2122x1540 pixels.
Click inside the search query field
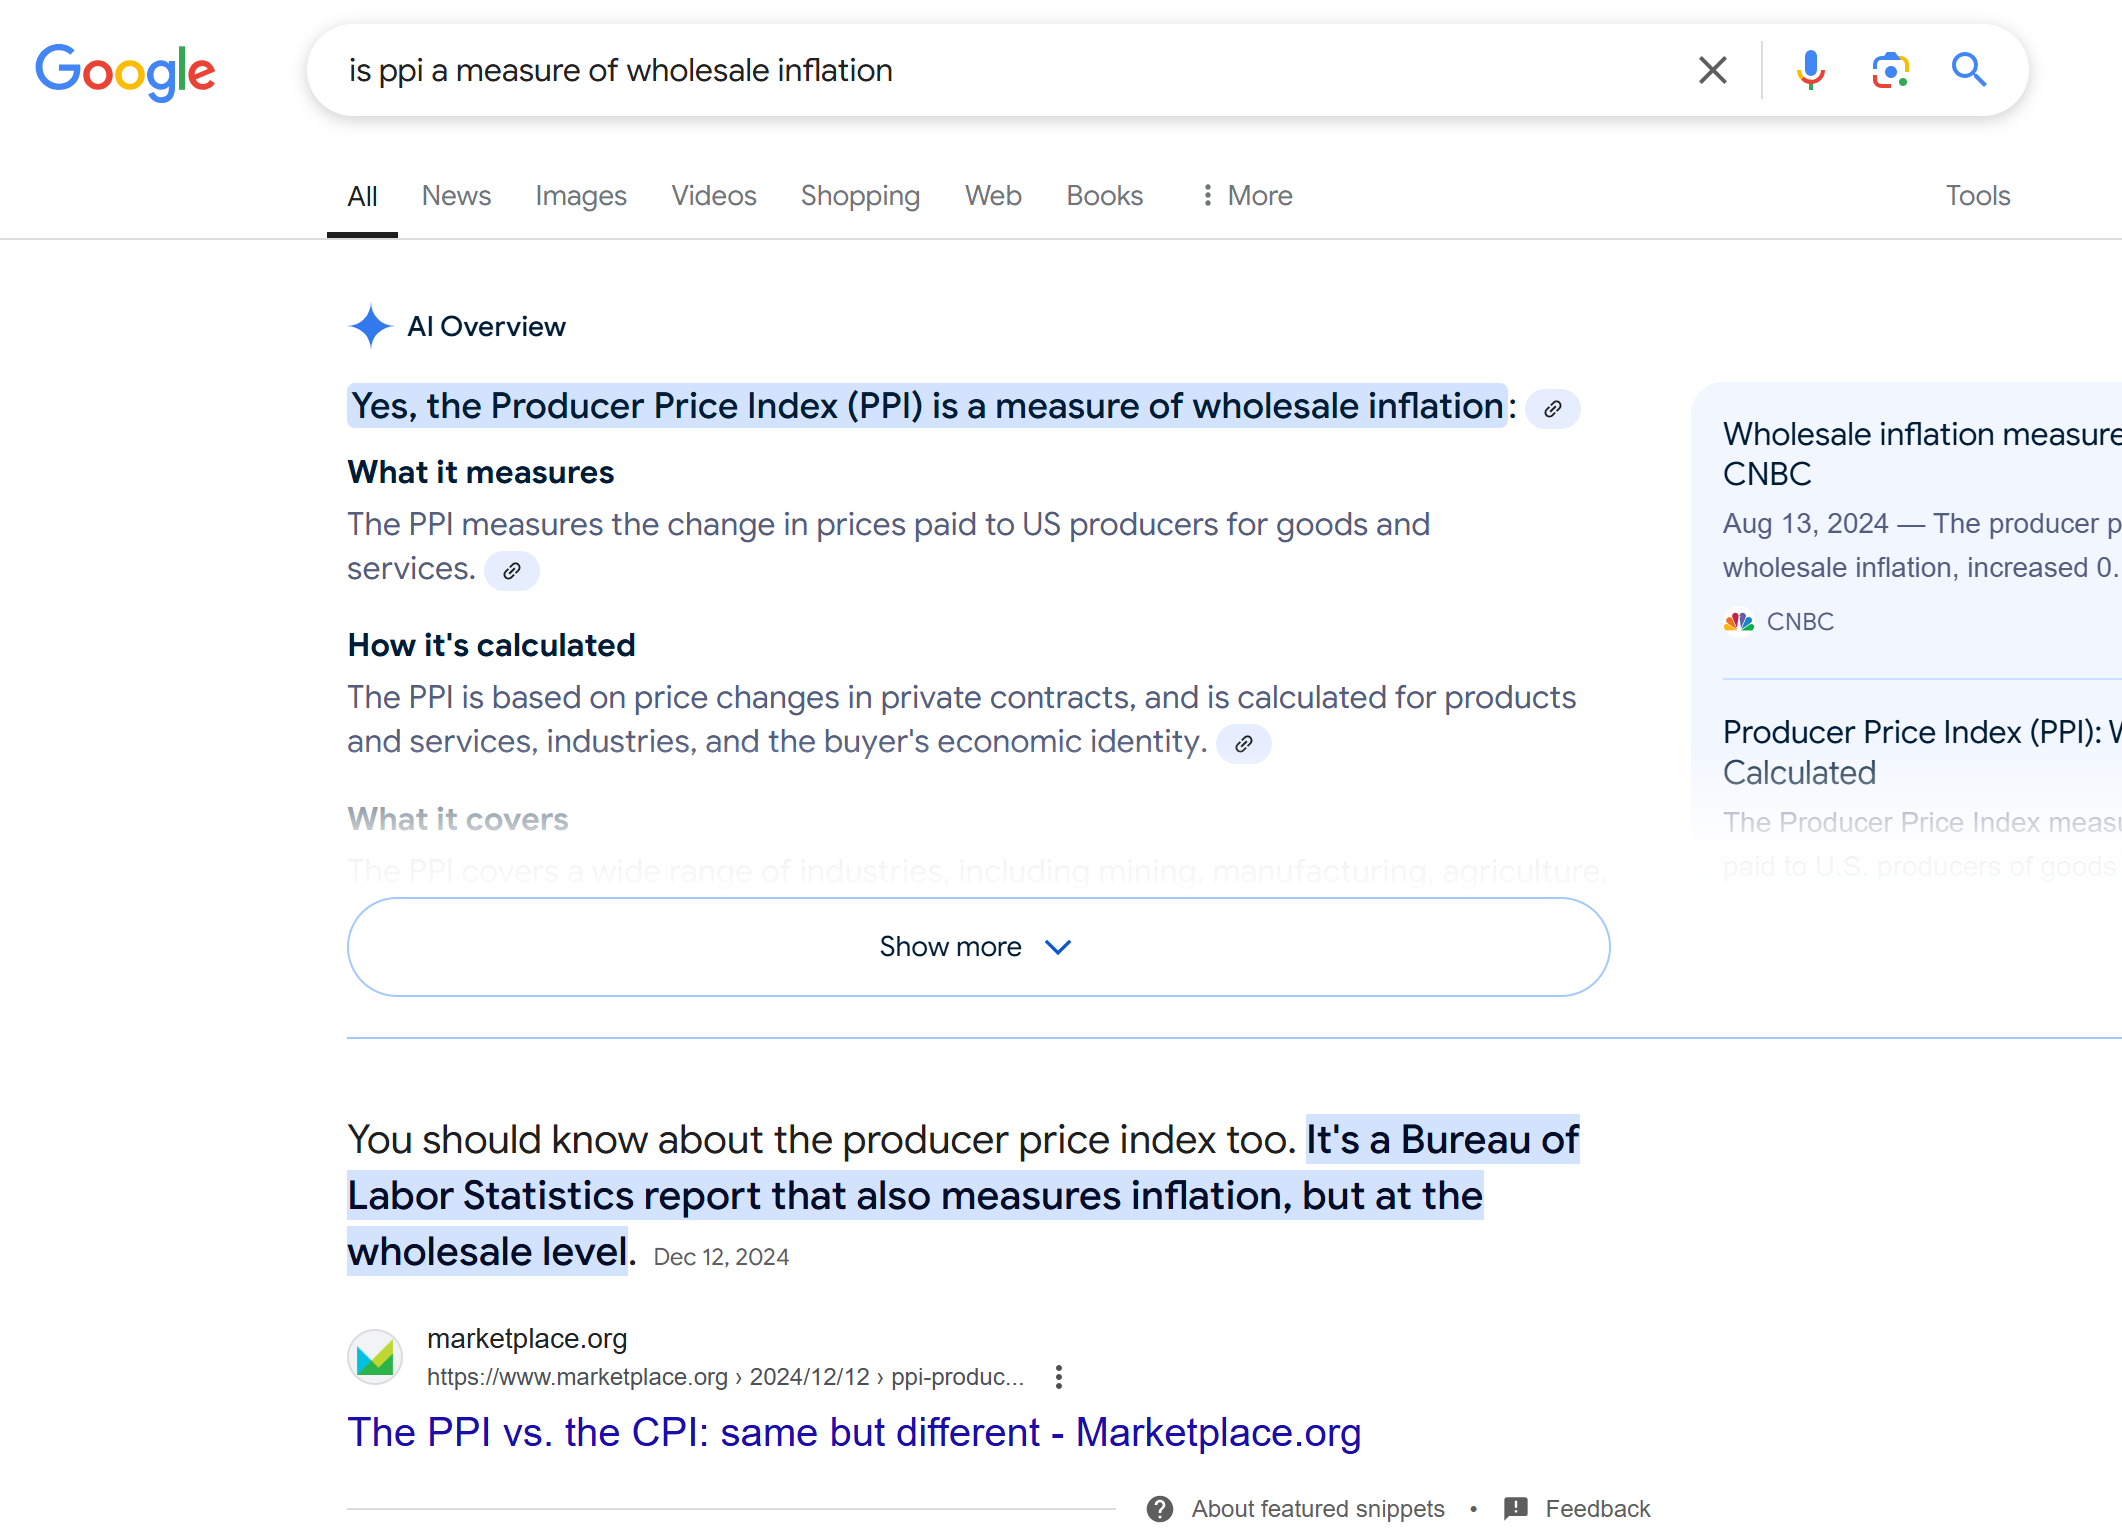(1000, 70)
